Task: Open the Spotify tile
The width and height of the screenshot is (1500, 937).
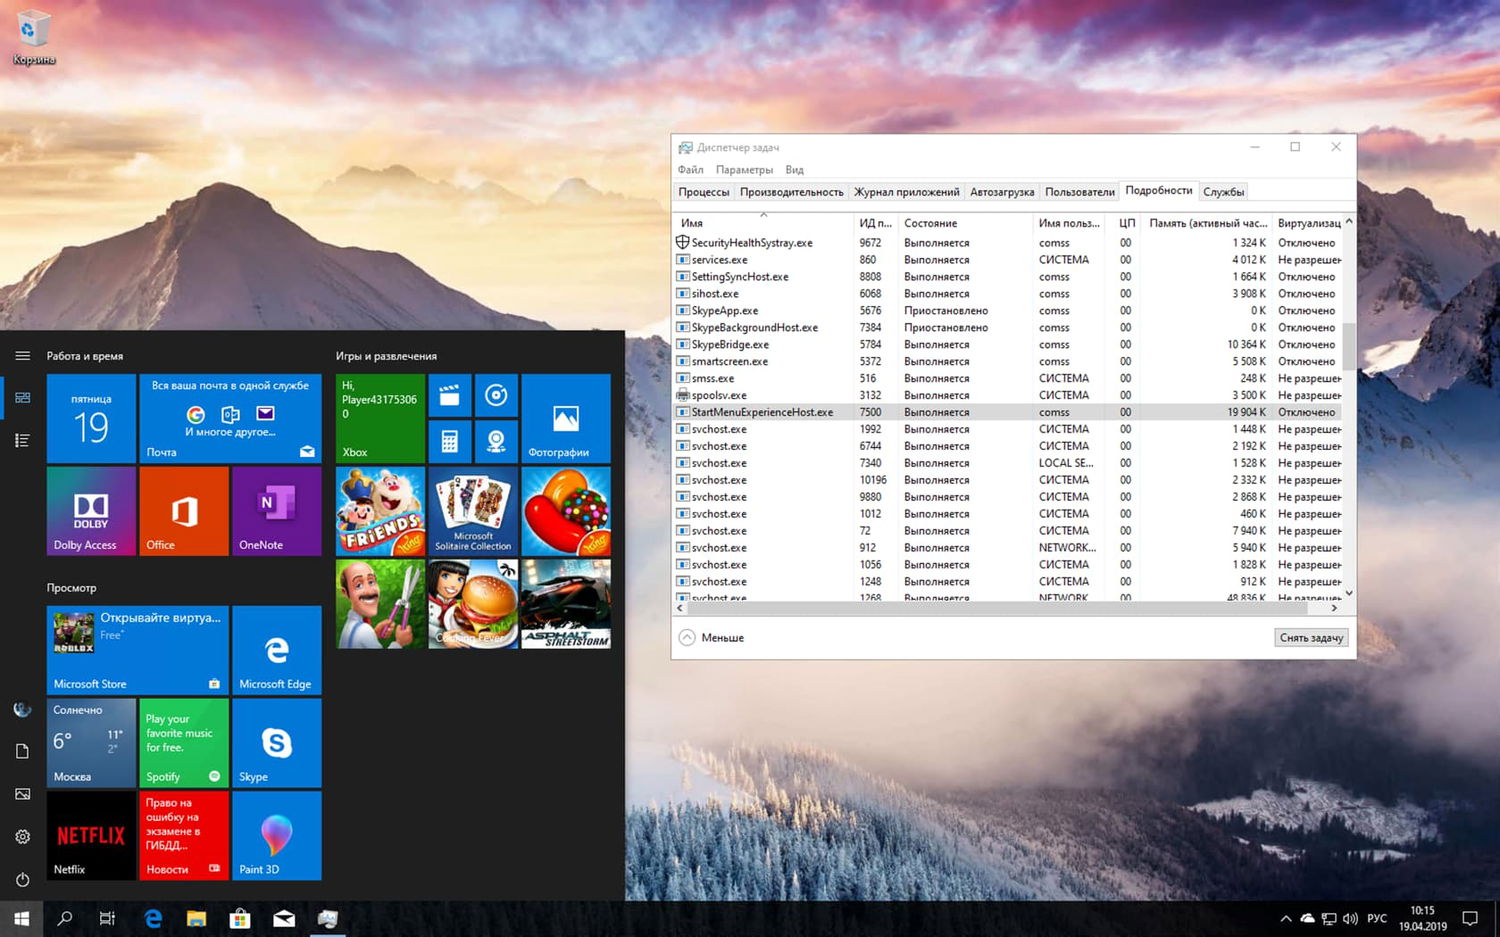Action: [184, 743]
